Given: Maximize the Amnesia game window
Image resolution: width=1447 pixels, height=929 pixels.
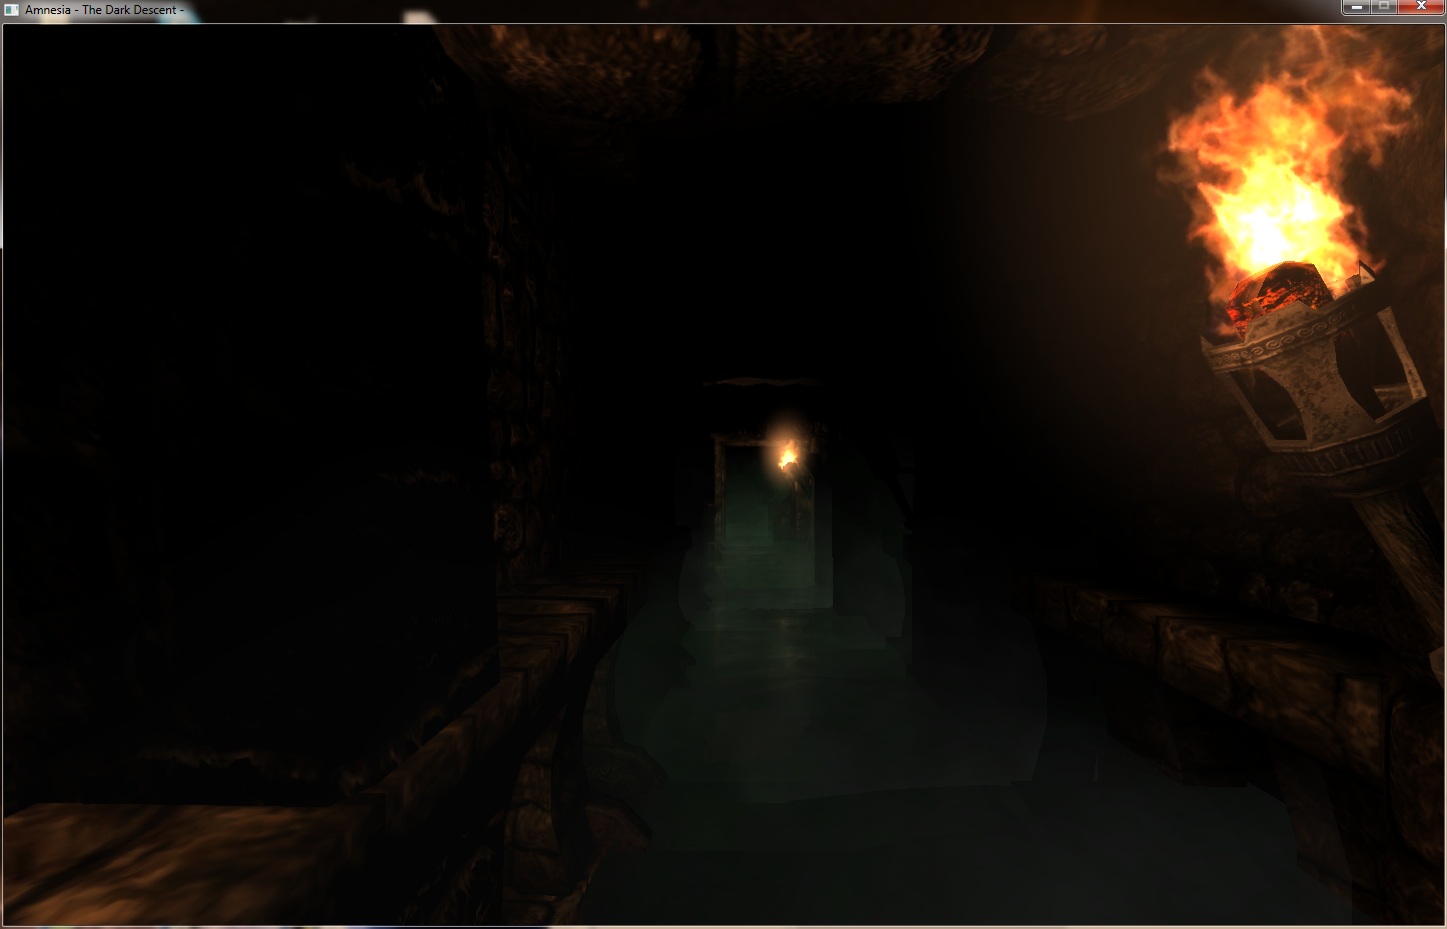Looking at the screenshot, I should click(1384, 7).
